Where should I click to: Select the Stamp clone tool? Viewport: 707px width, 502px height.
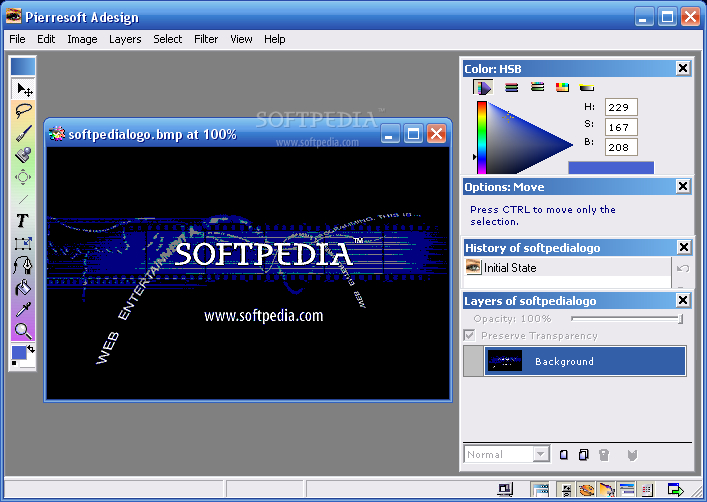(x=23, y=155)
